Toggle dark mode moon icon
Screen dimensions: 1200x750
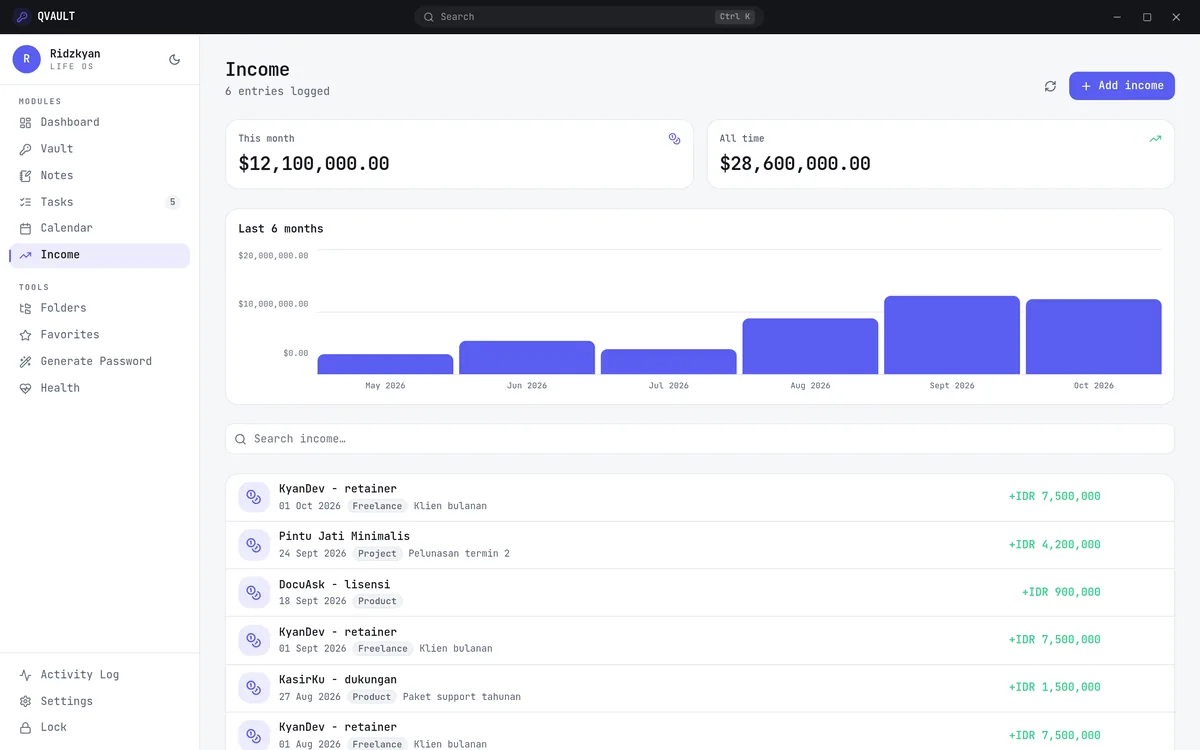click(175, 60)
